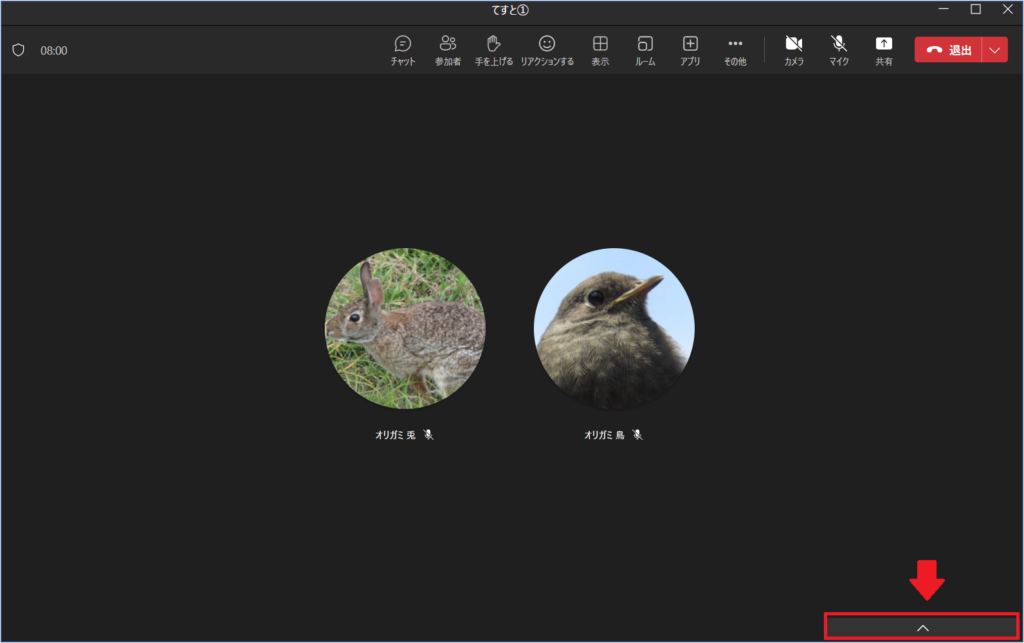This screenshot has height=643, width=1024.
Task: Unmute the マイク microphone
Action: pyautogui.click(x=839, y=50)
